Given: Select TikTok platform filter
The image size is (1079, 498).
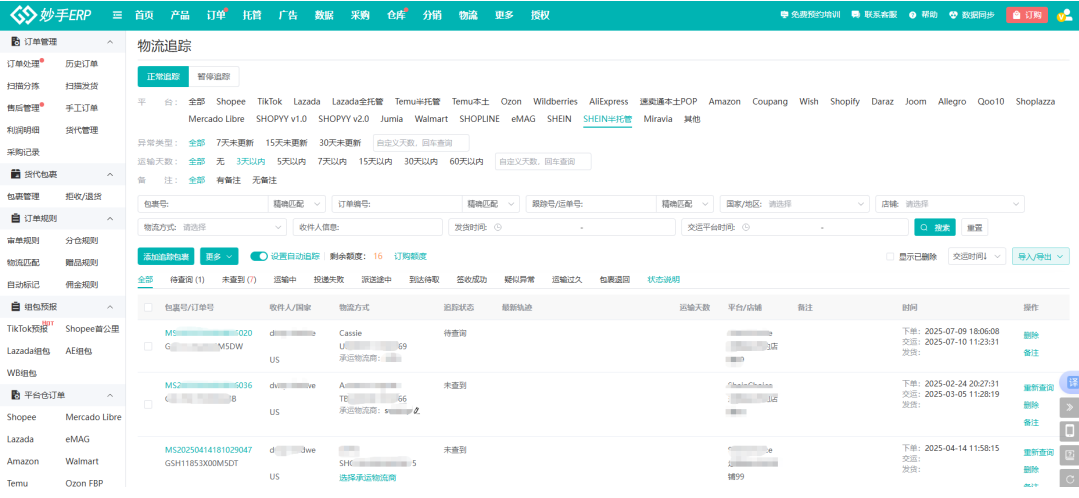Looking at the screenshot, I should (270, 101).
